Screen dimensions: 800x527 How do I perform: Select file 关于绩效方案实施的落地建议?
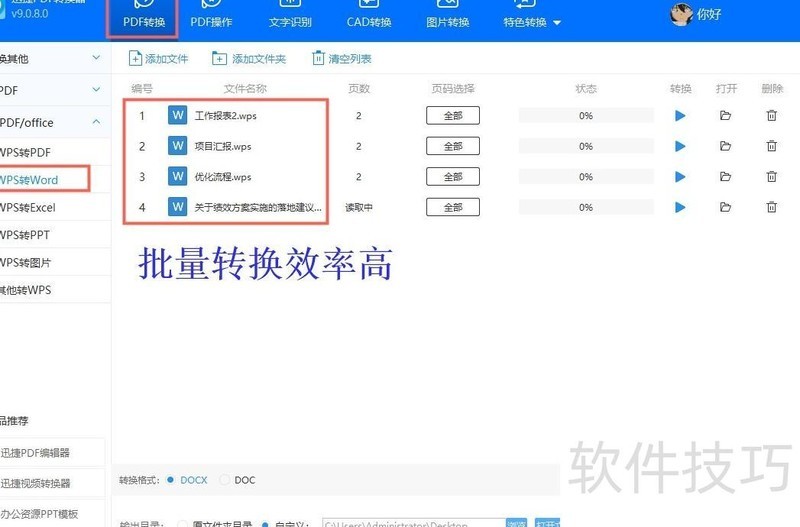pyautogui.click(x=258, y=207)
